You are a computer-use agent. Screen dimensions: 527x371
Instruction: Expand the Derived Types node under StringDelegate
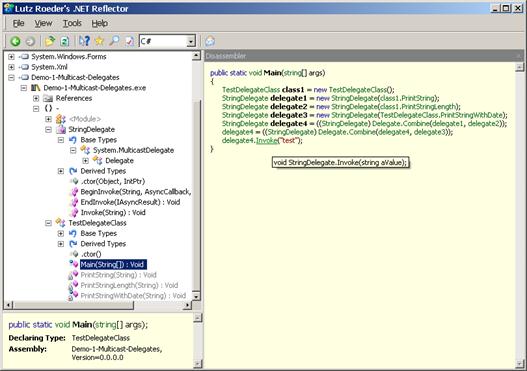tap(61, 171)
